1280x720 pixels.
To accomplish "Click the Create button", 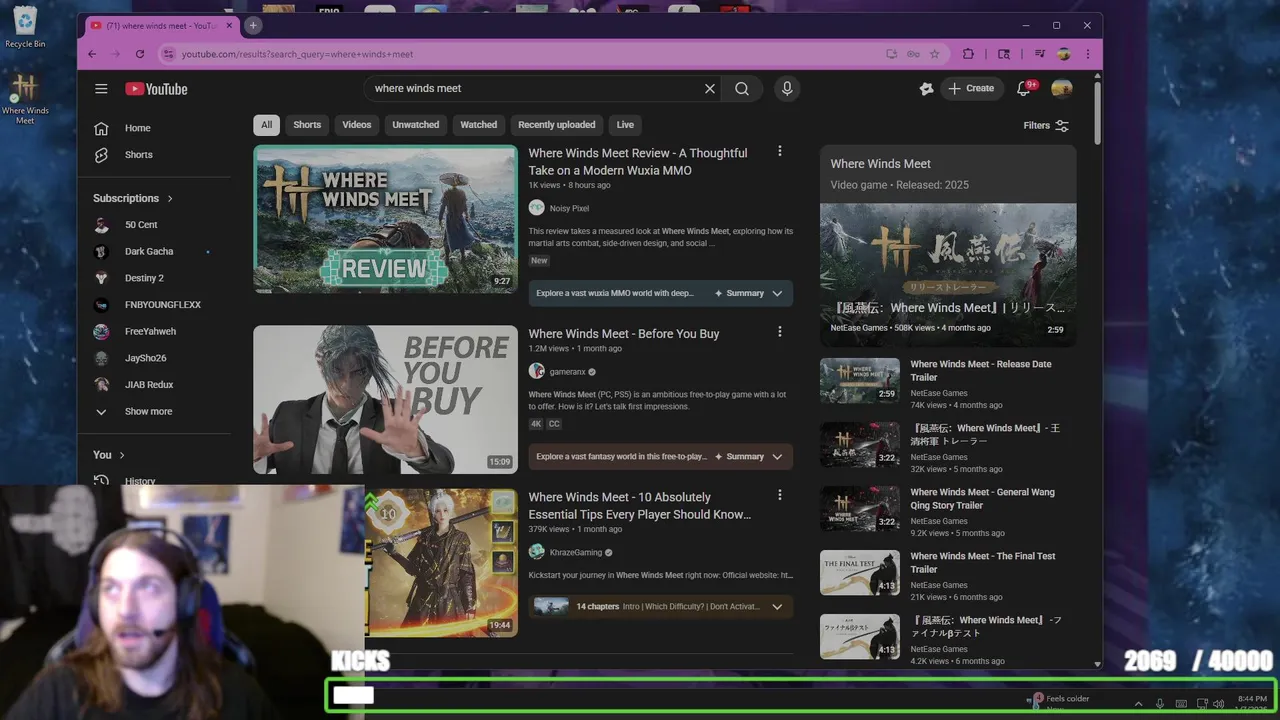I will (x=971, y=89).
